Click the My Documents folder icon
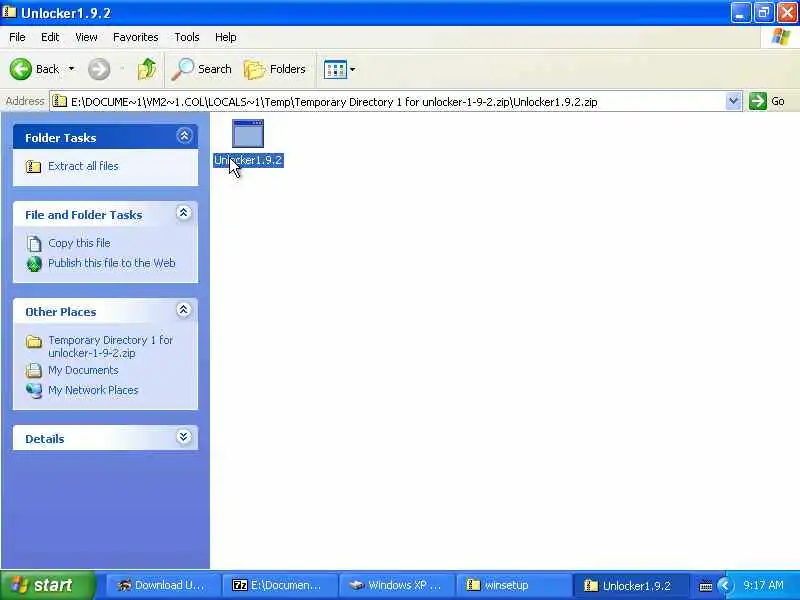 click(x=34, y=370)
